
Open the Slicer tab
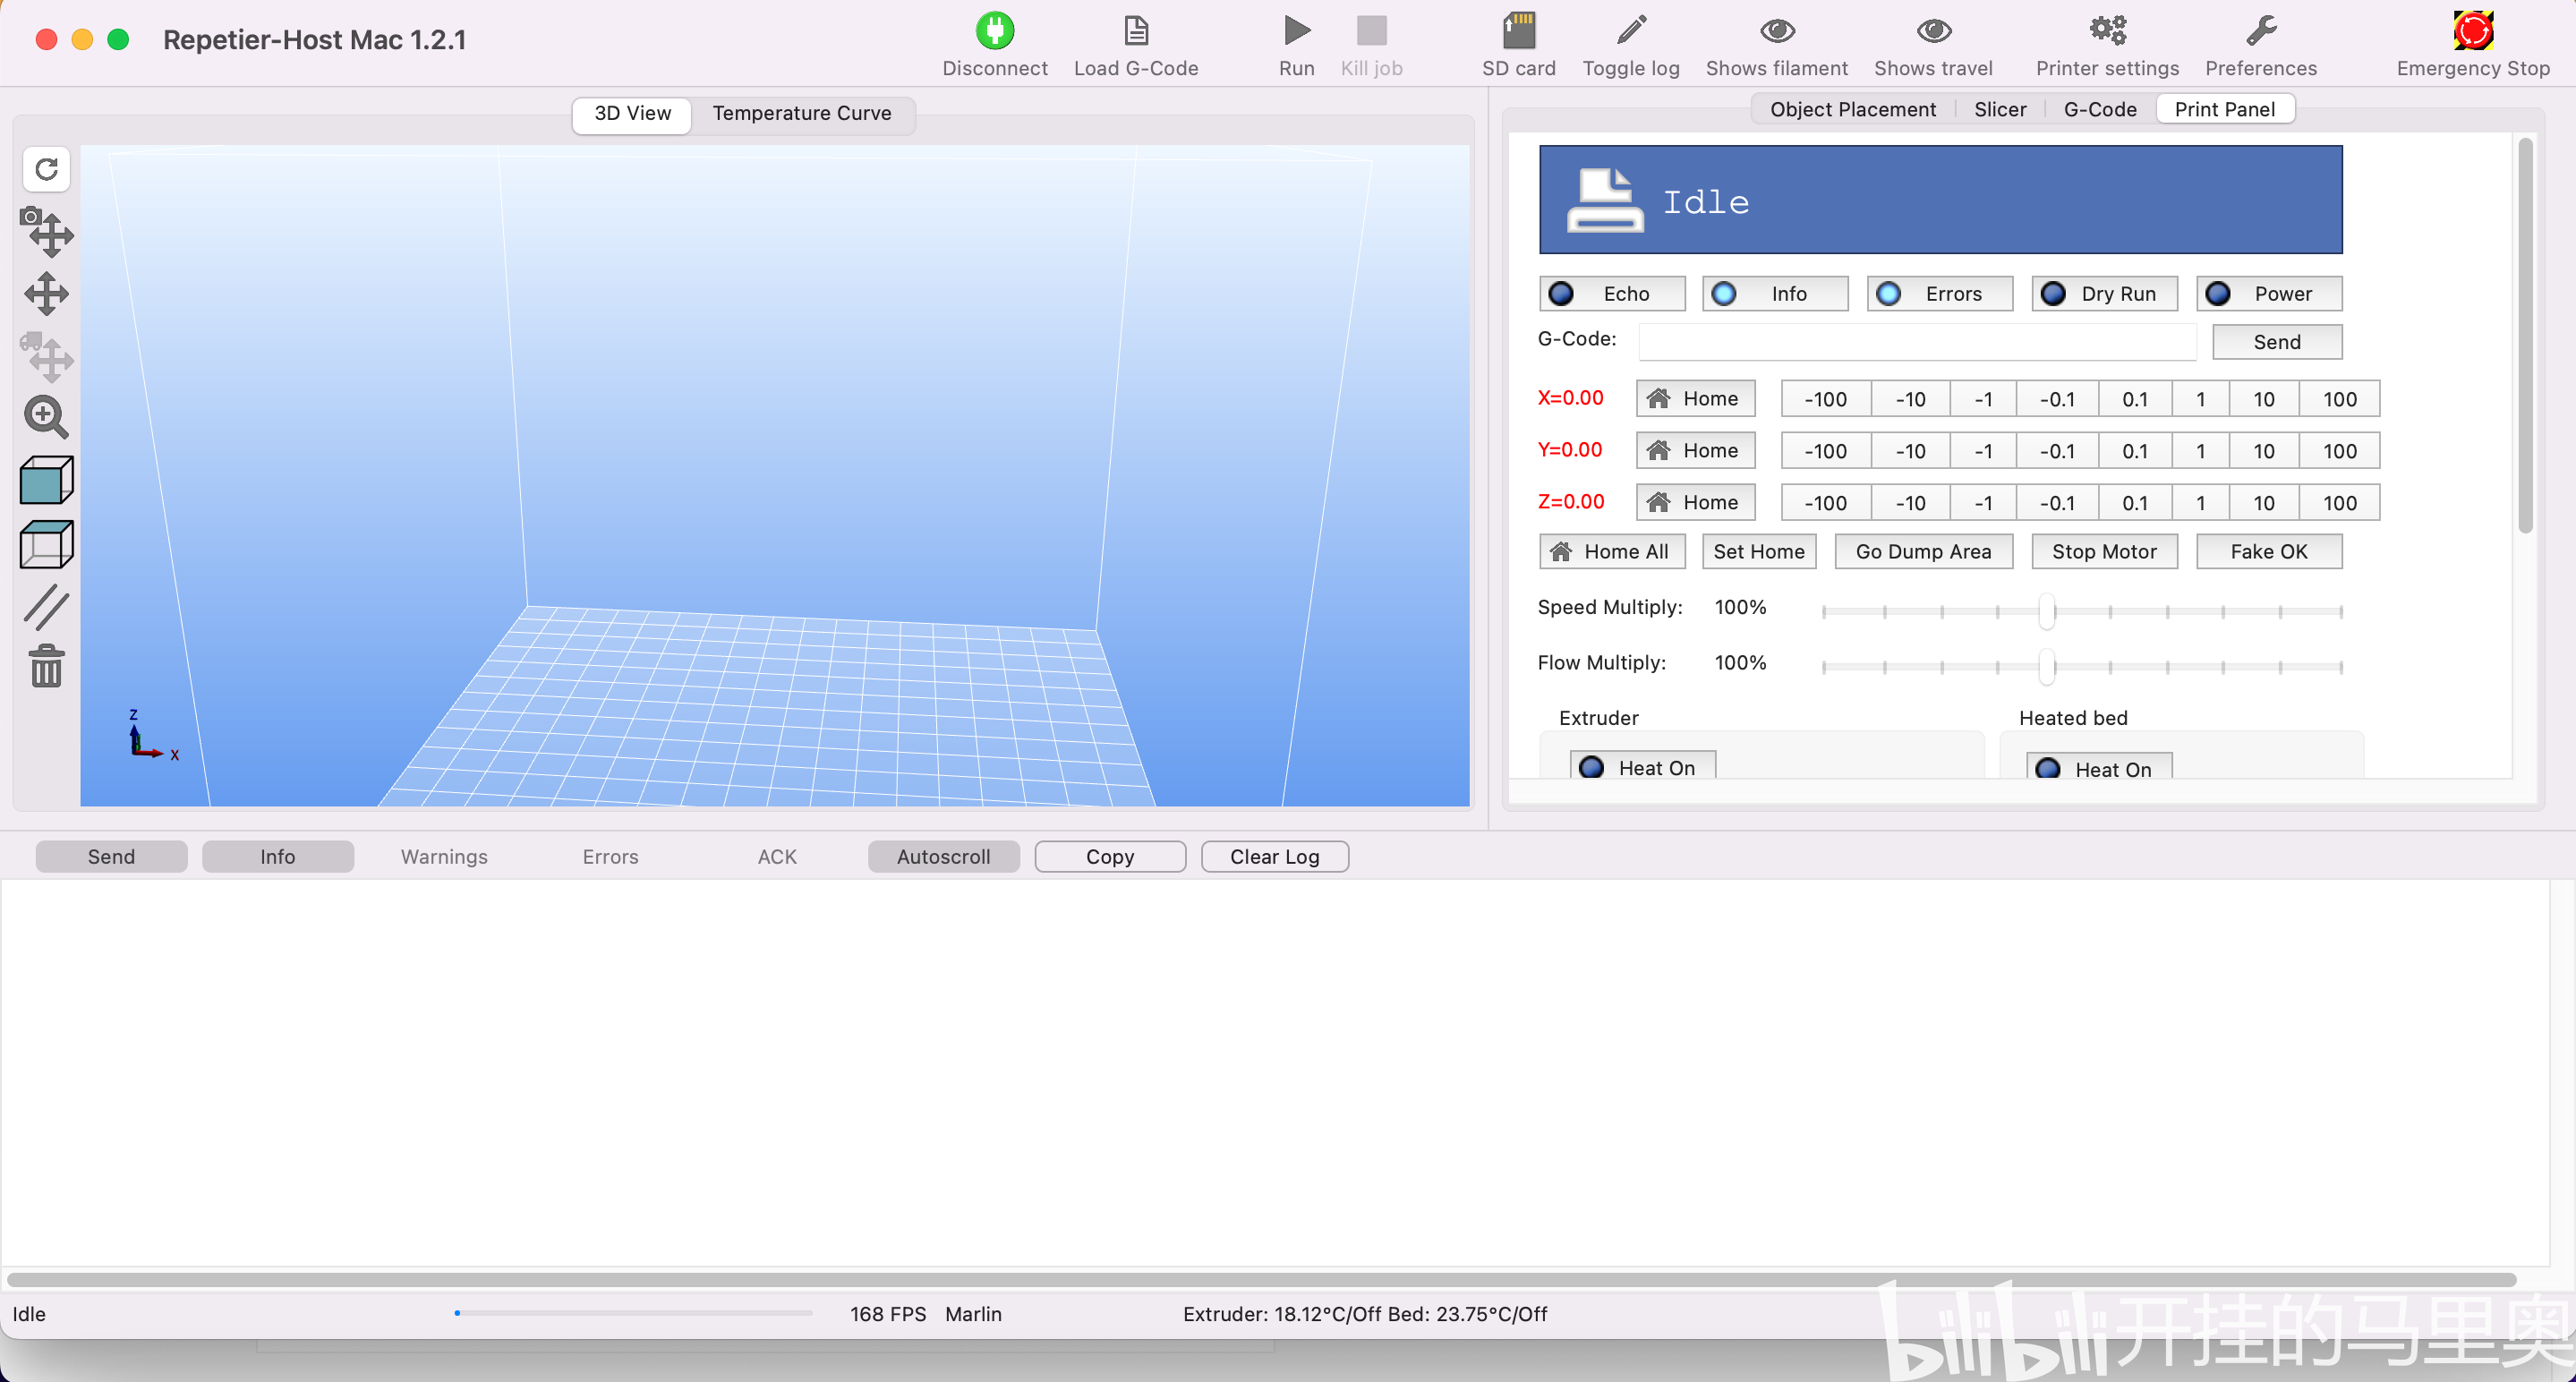point(1999,110)
